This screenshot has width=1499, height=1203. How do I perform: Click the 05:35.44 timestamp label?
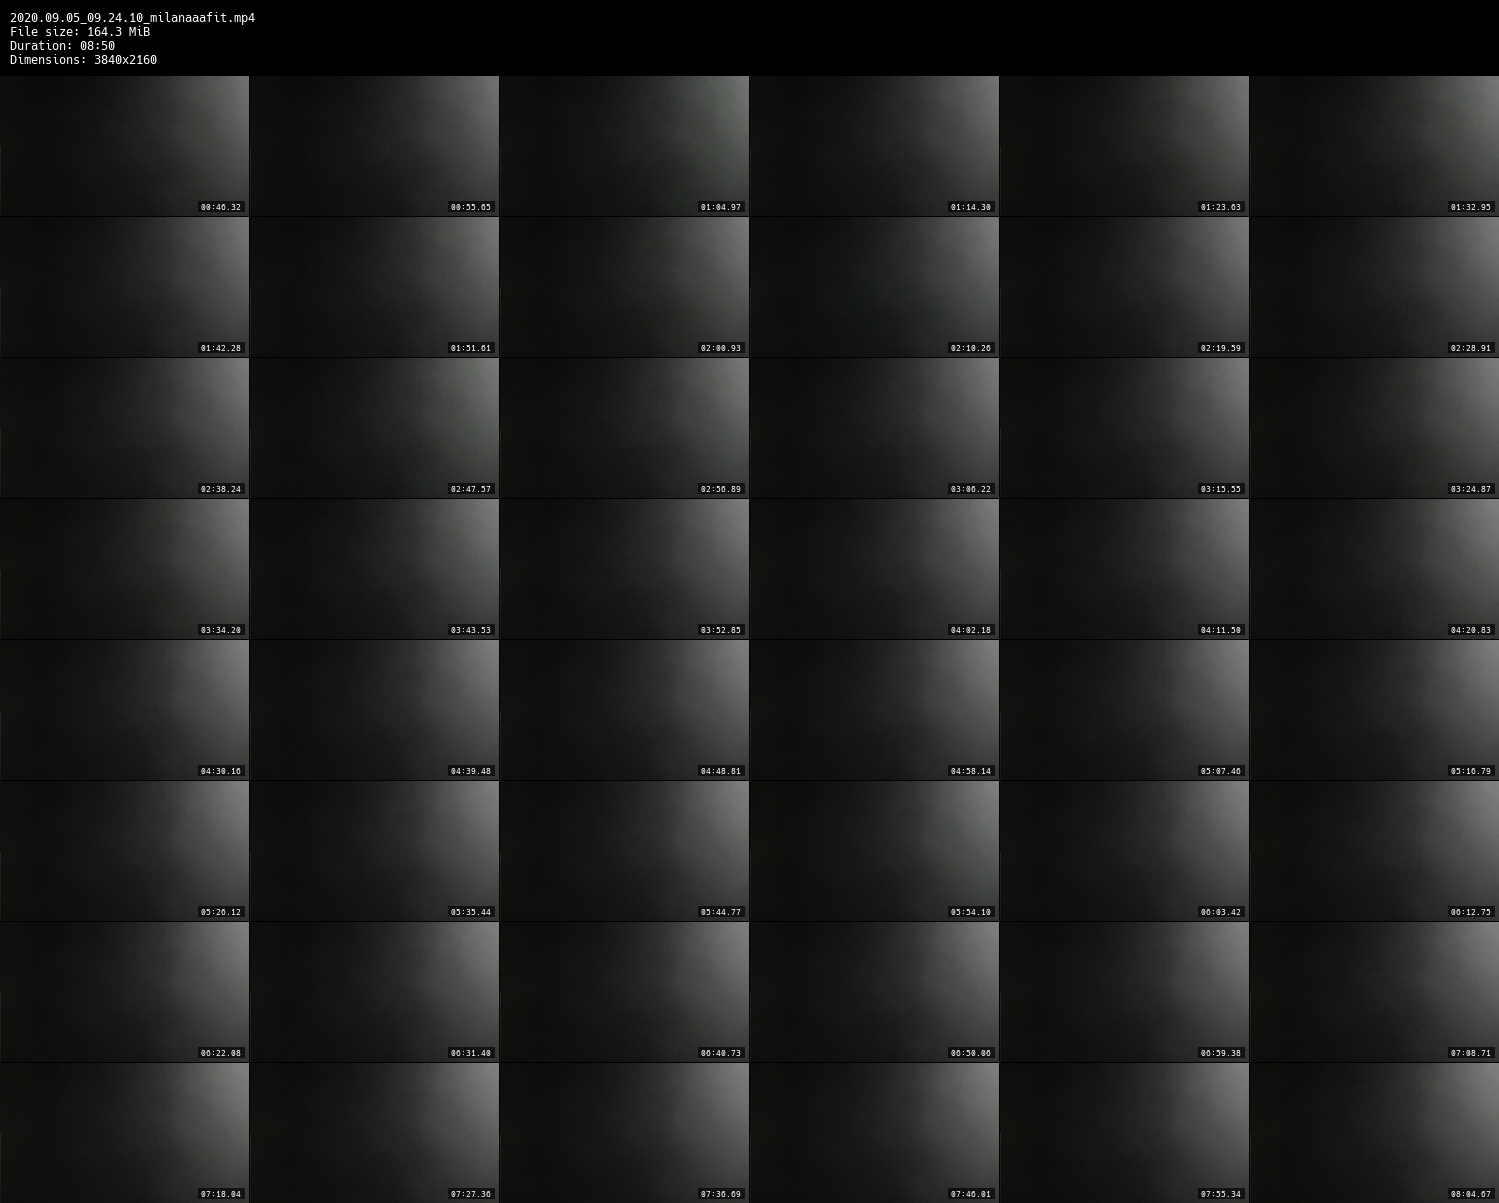pyautogui.click(x=471, y=913)
